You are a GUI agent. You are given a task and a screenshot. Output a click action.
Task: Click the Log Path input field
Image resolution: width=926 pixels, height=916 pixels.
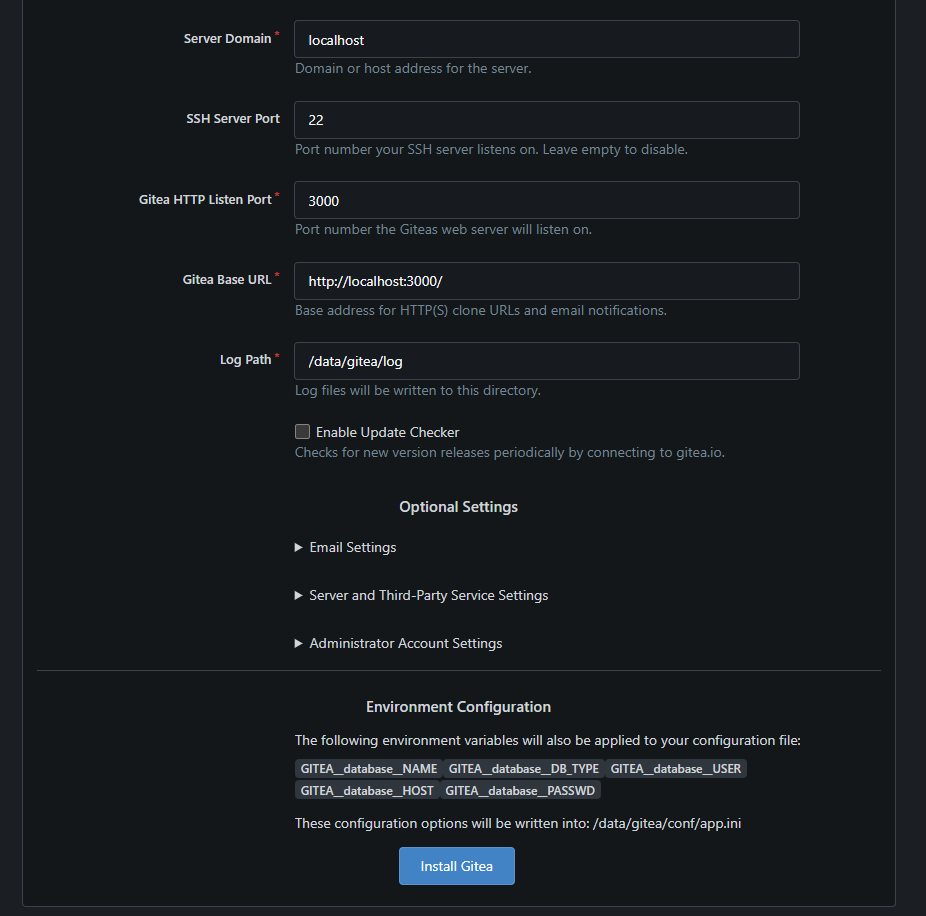coord(546,361)
